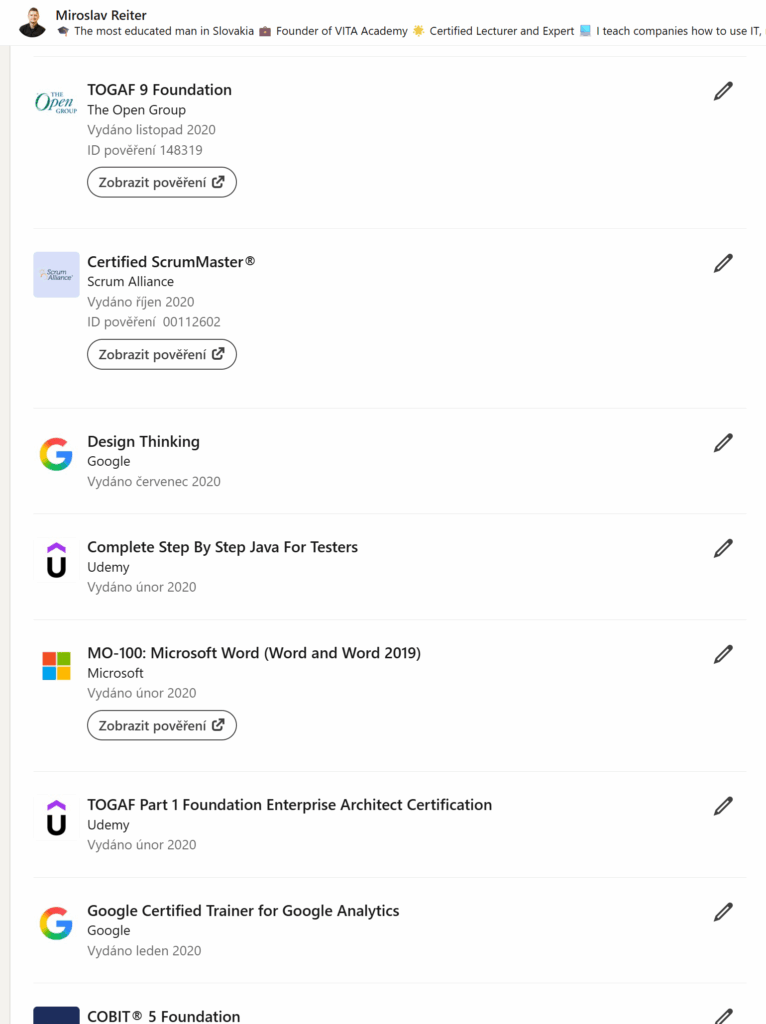
Task: Show credential for TOGAF 9 Foundation
Action: click(x=162, y=182)
